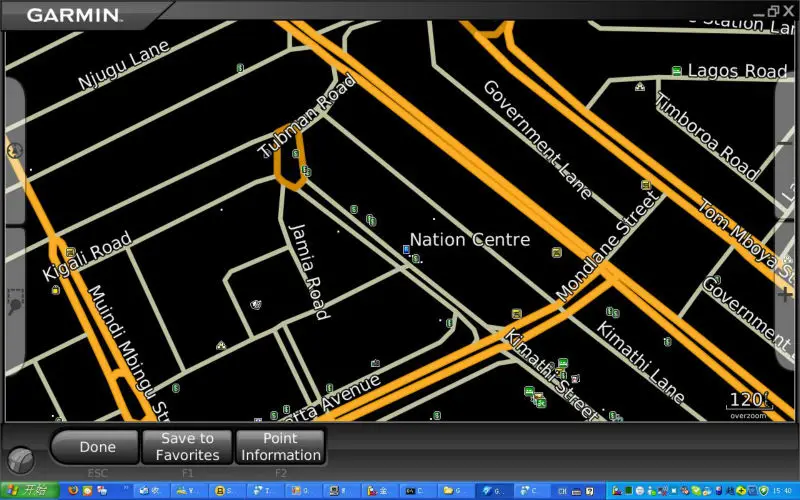Select the yellow POI icon on Kigali Road
This screenshot has height=500, width=800.
click(x=70, y=252)
